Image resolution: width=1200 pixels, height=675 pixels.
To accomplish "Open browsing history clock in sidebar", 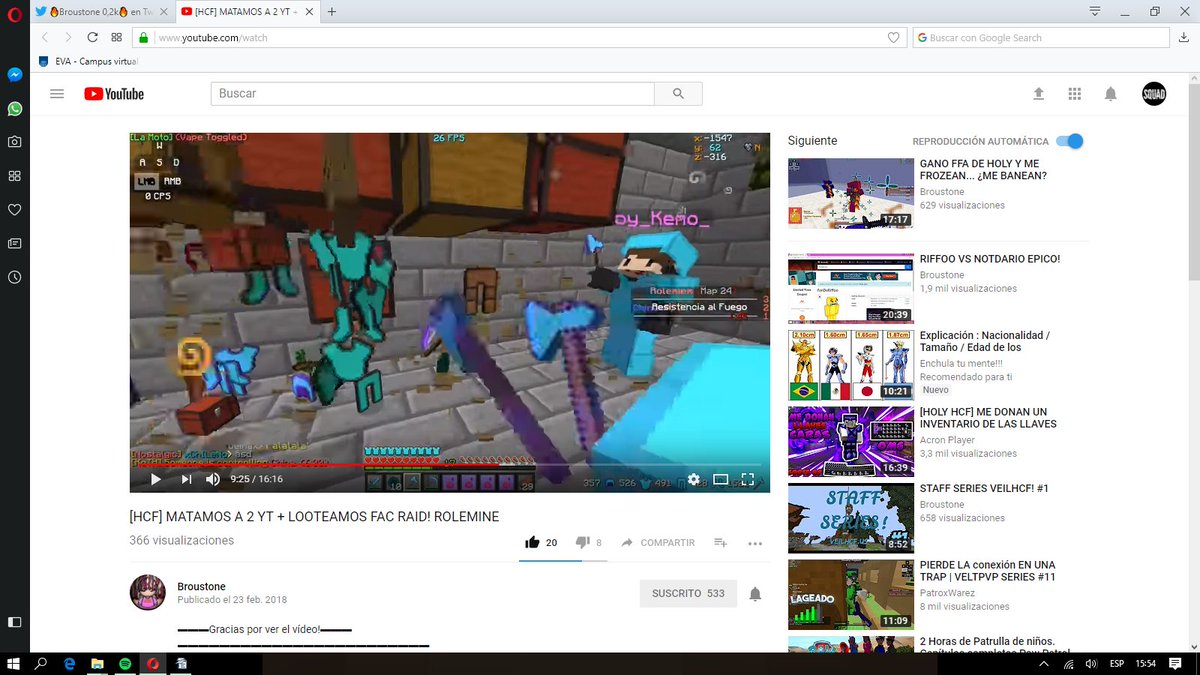I will [15, 277].
